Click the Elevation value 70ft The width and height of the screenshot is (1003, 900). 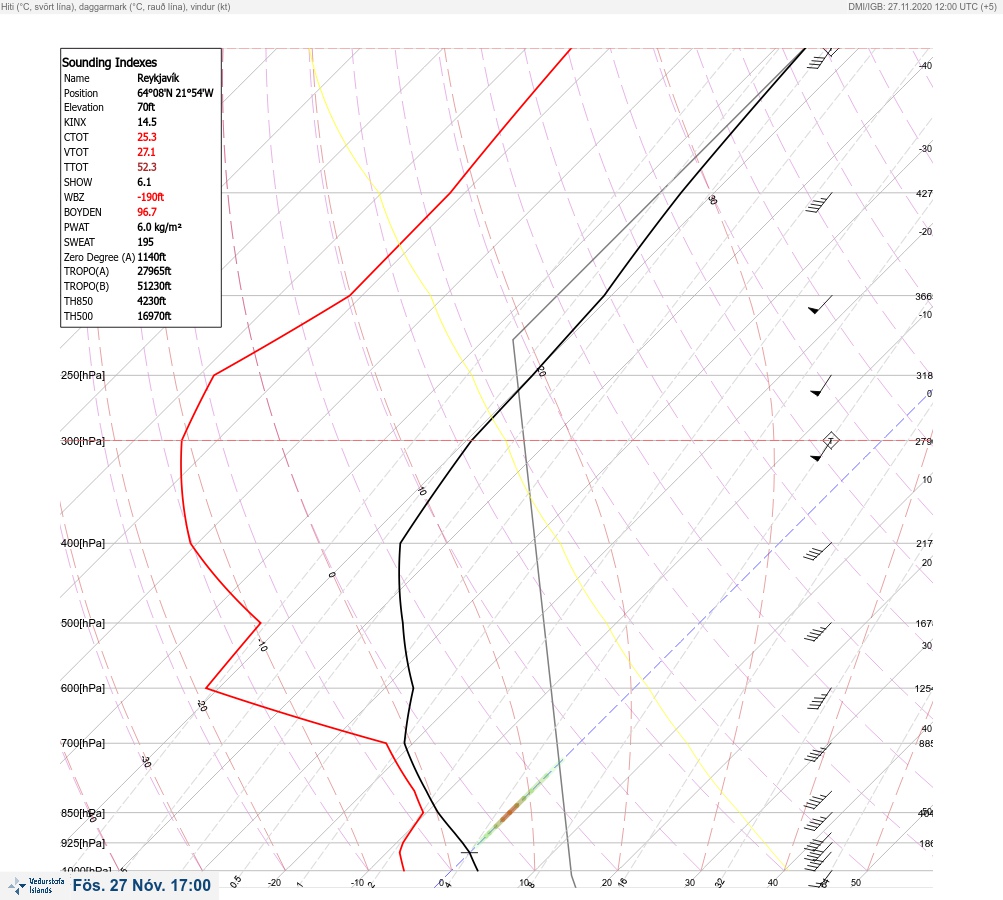pos(146,107)
